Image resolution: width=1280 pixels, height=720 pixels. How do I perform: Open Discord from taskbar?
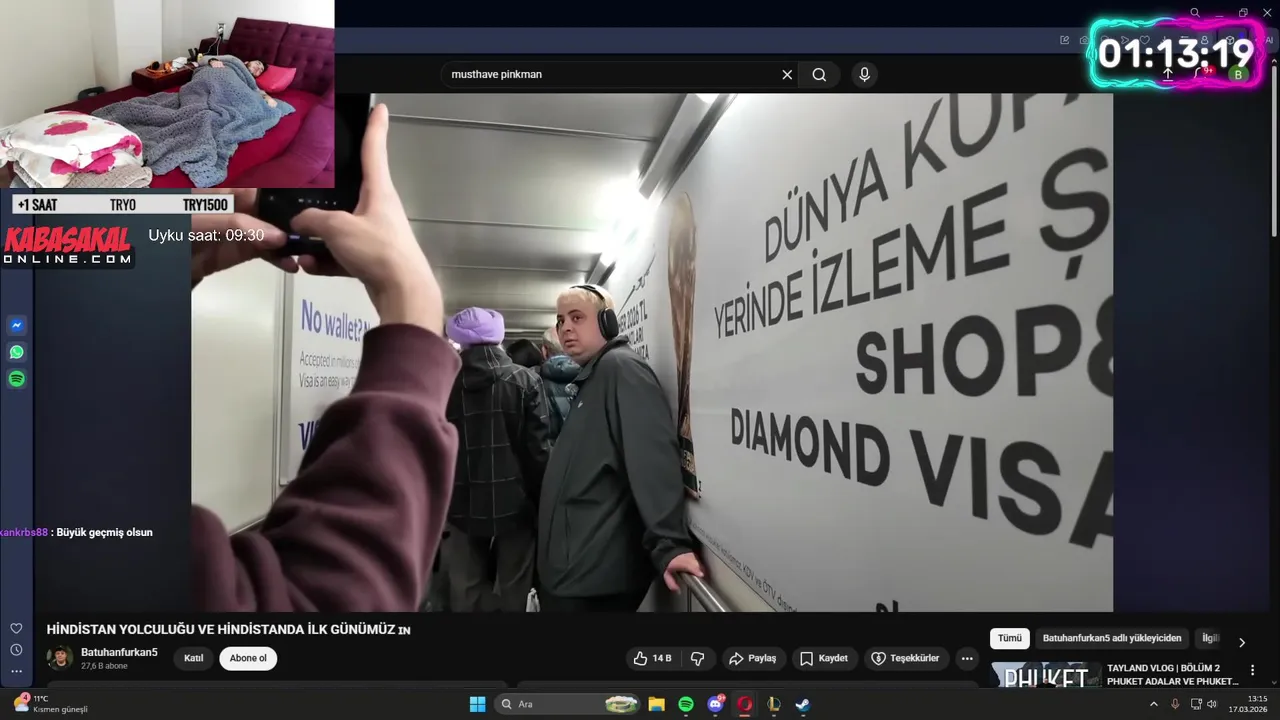716,704
